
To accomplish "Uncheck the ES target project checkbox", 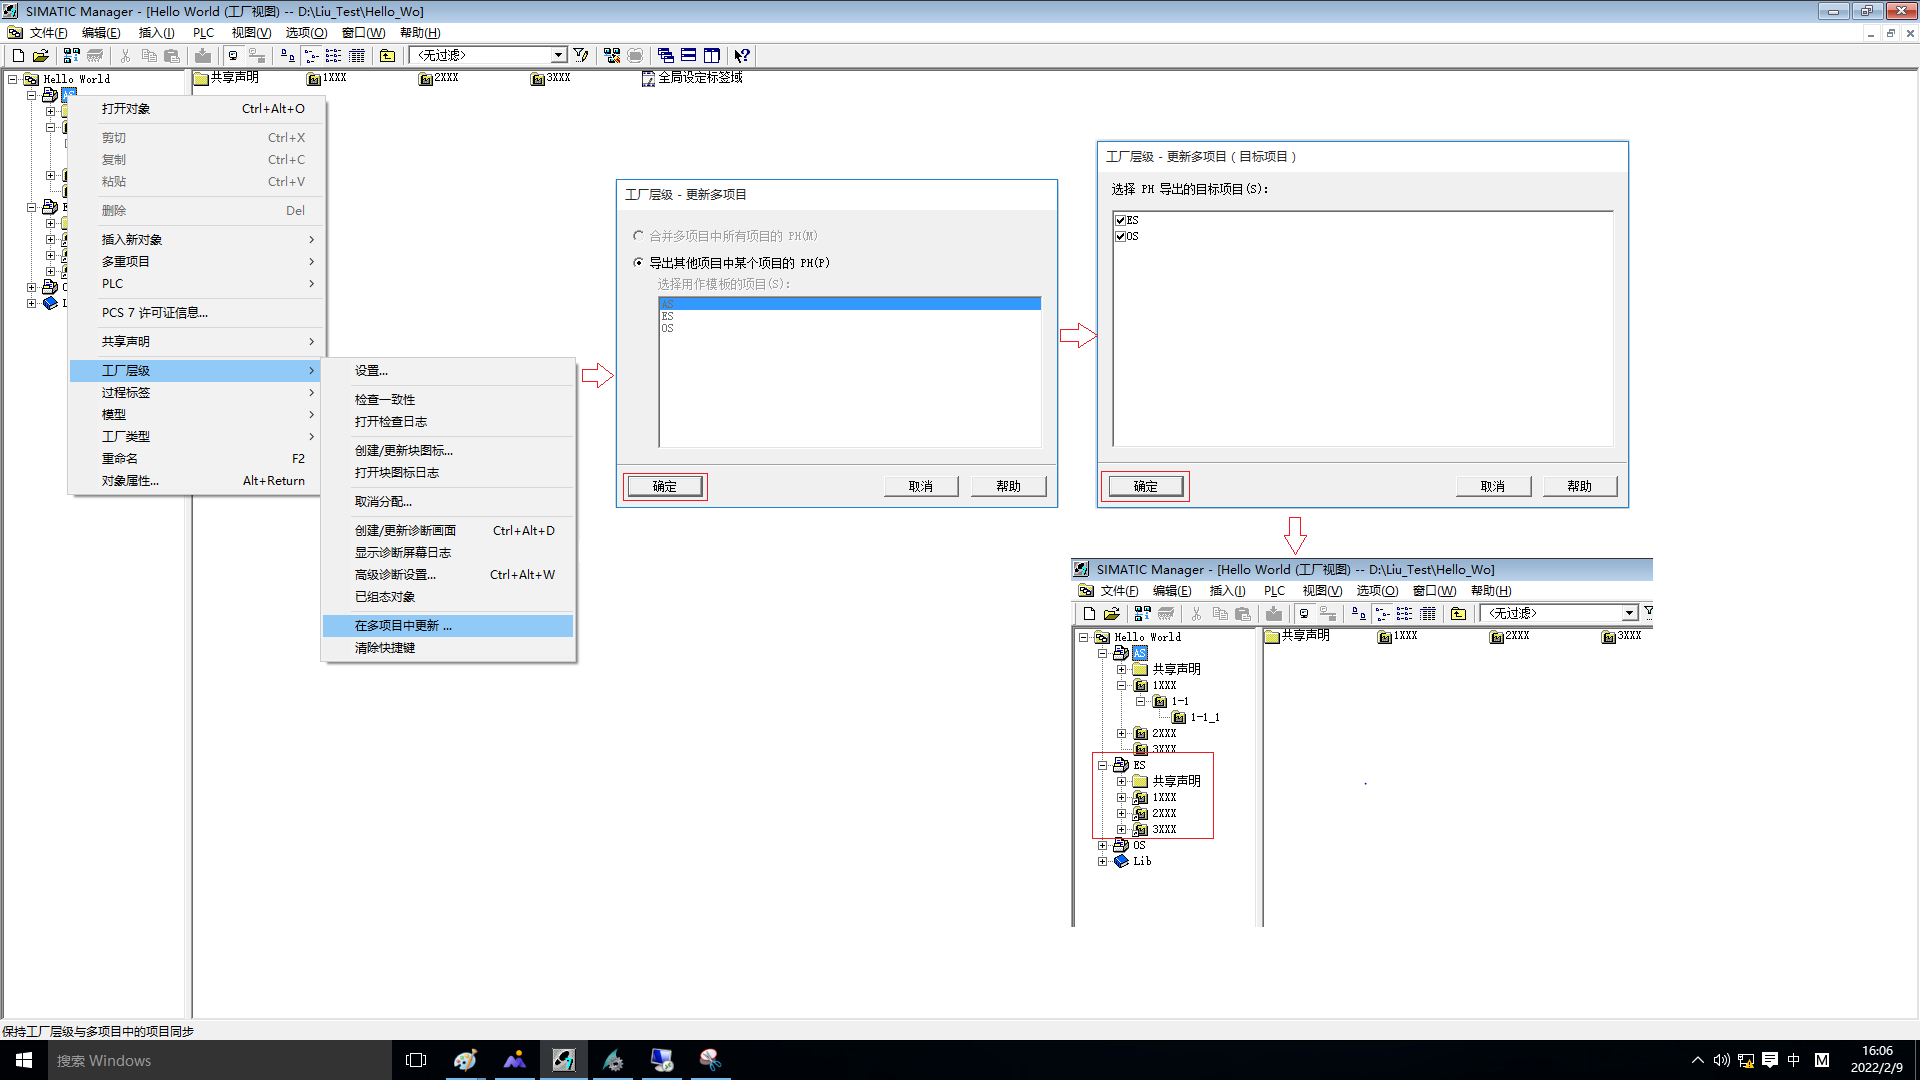I will pyautogui.click(x=1121, y=220).
